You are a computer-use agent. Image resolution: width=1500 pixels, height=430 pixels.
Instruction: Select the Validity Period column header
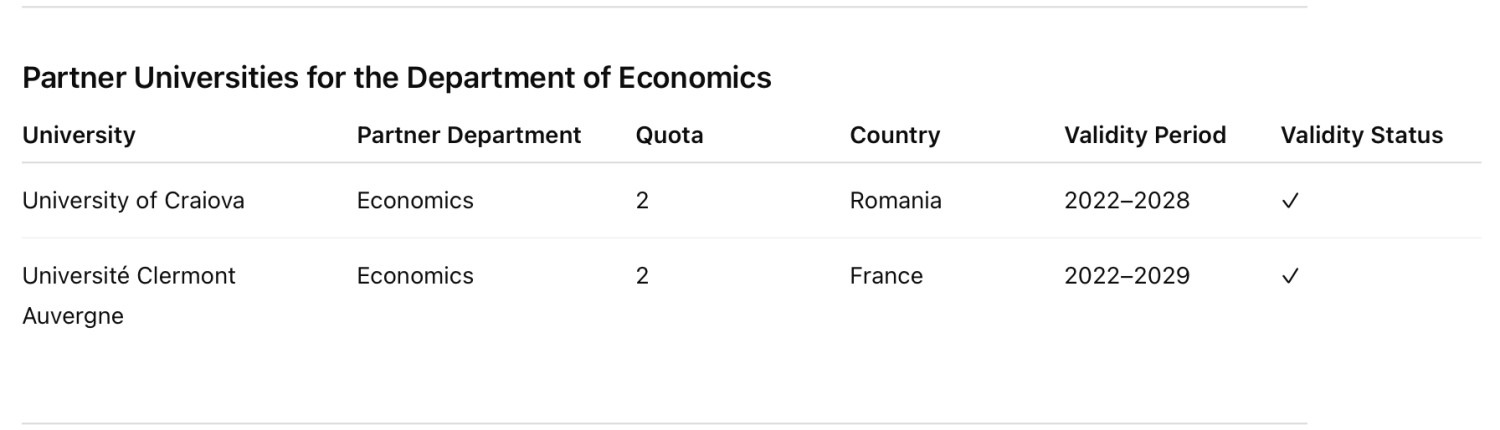click(x=1145, y=136)
